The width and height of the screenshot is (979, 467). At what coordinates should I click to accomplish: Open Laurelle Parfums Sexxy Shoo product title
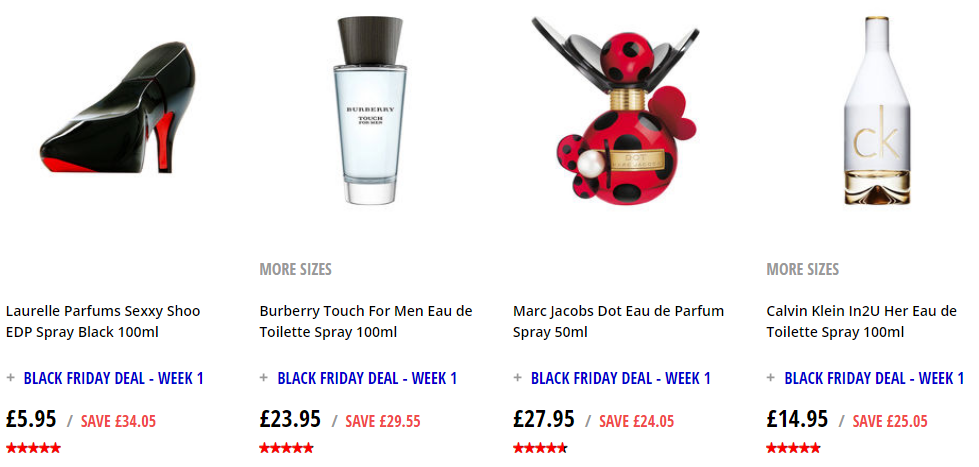click(x=103, y=322)
